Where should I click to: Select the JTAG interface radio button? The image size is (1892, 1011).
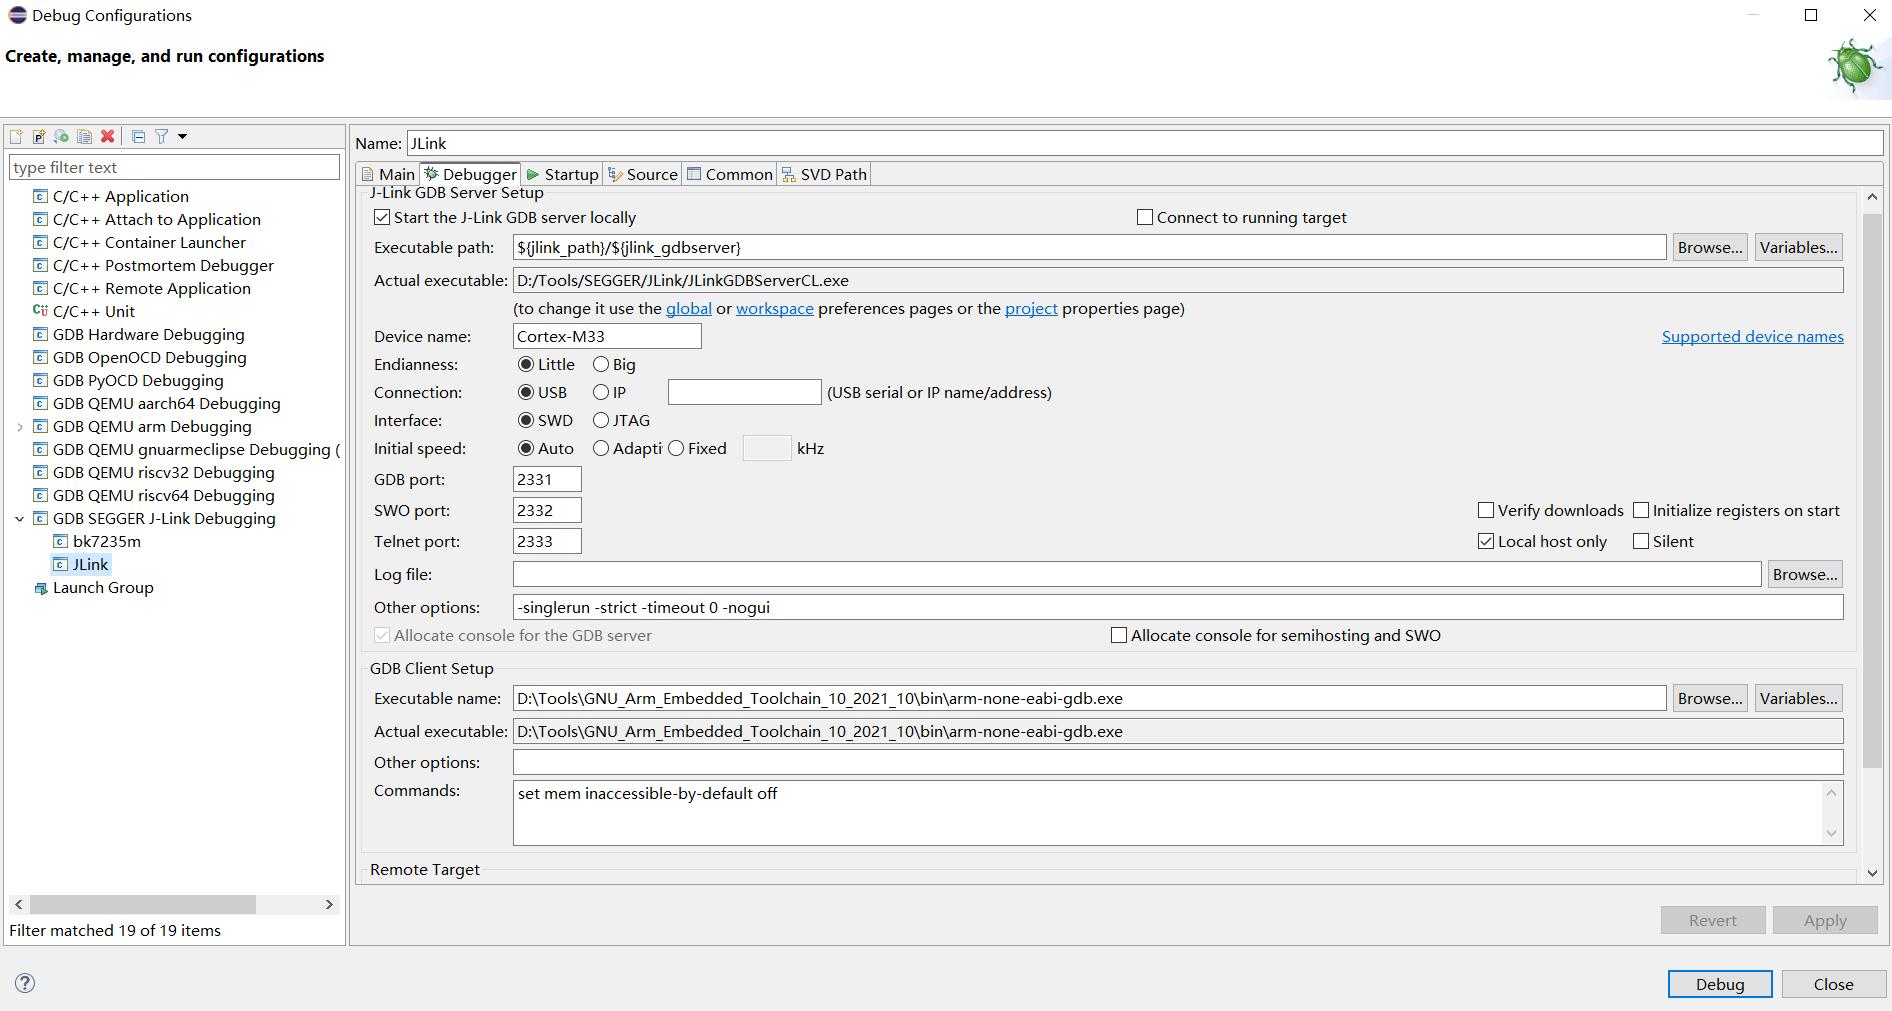pyautogui.click(x=601, y=420)
